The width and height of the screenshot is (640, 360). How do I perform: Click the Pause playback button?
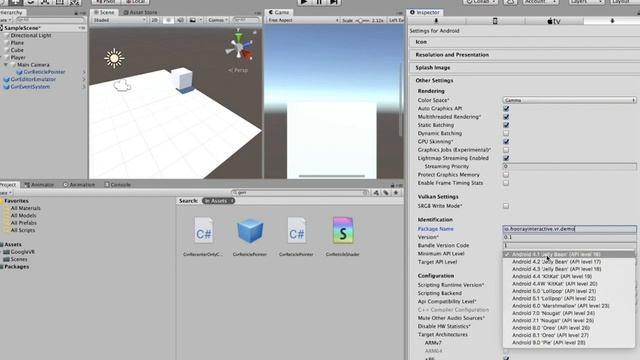(319, 2)
